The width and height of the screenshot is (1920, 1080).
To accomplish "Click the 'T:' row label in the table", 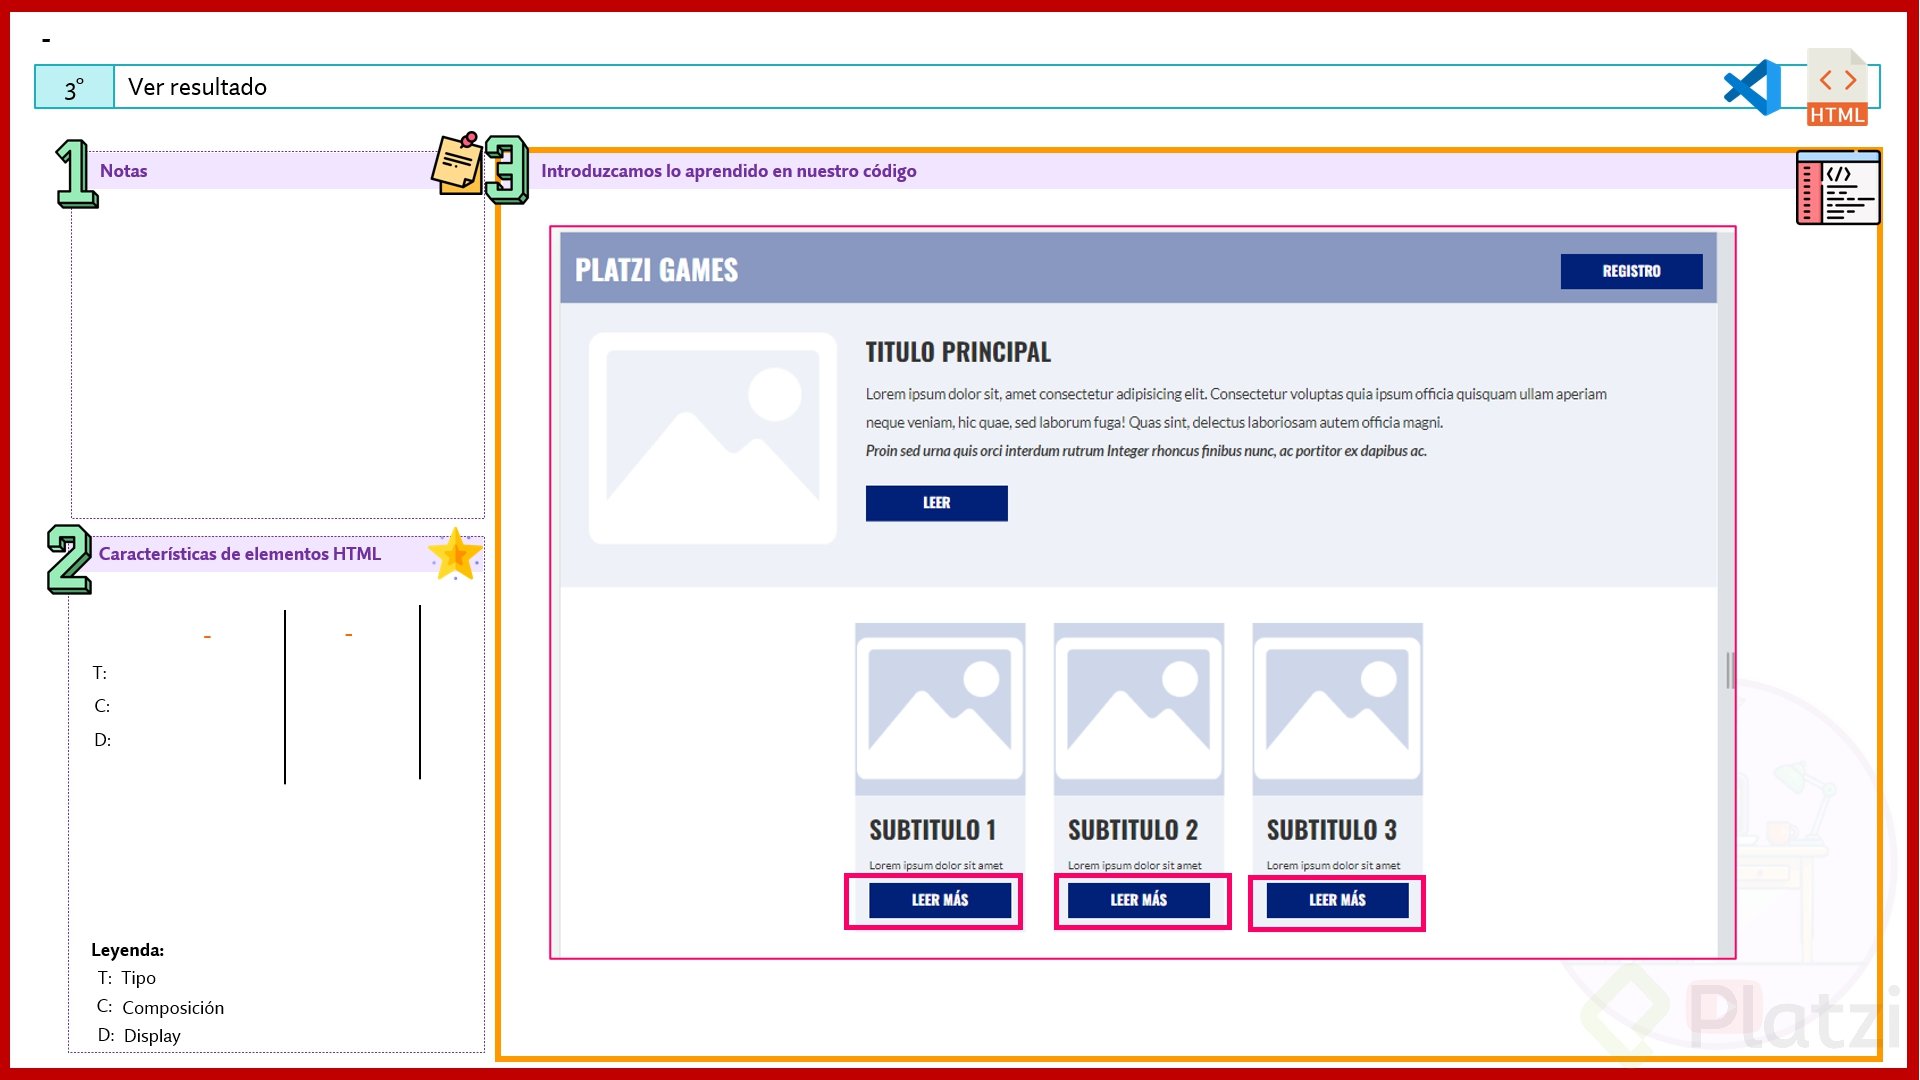I will pos(99,673).
